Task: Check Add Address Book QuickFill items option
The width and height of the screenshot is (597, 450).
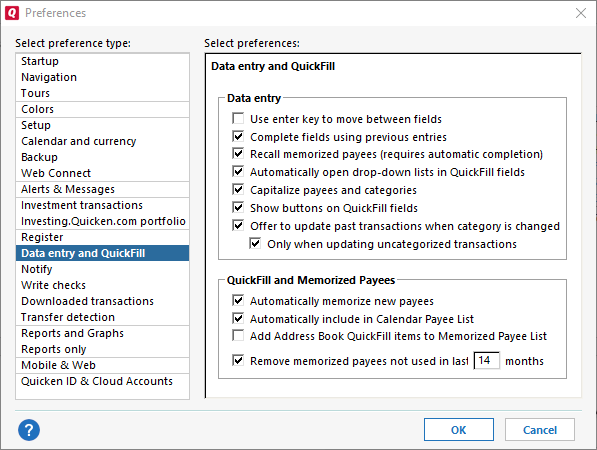Action: point(238,335)
